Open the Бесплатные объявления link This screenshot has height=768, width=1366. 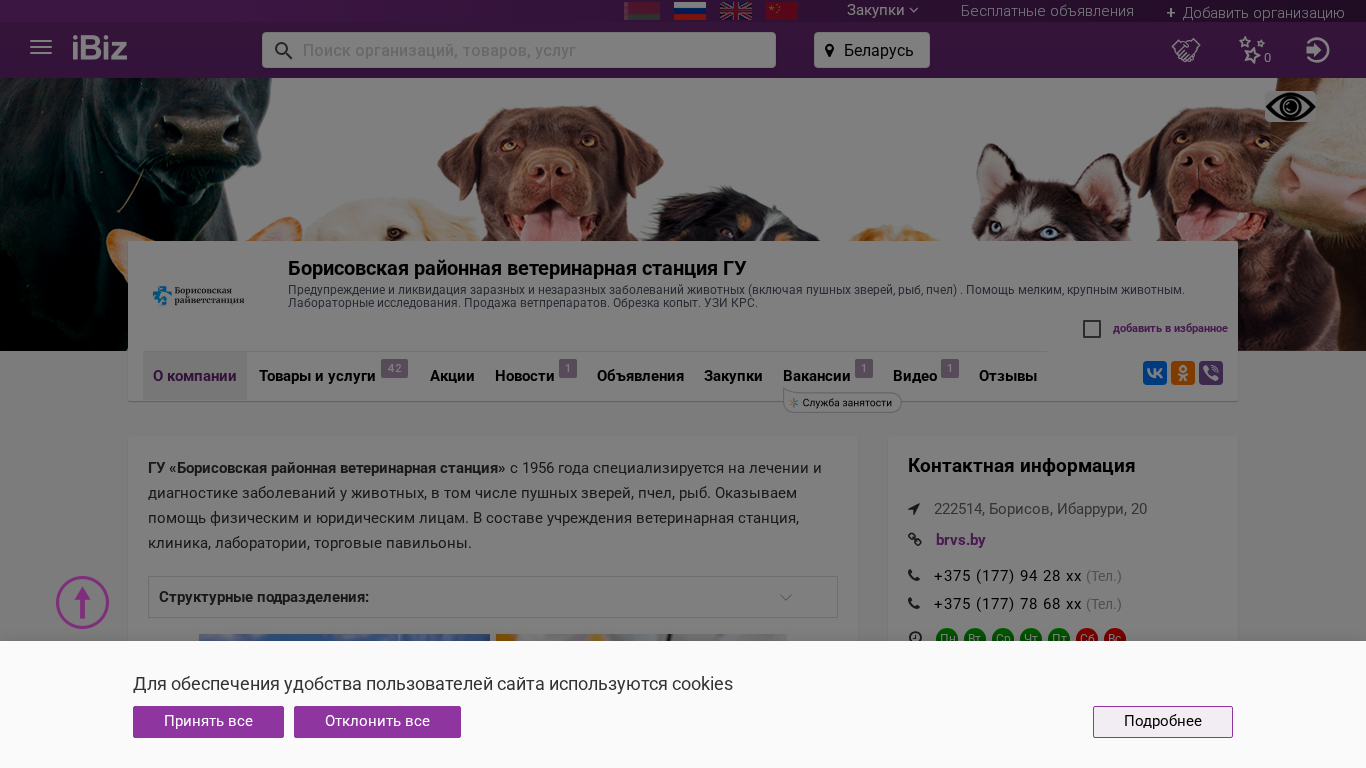click(x=1047, y=11)
